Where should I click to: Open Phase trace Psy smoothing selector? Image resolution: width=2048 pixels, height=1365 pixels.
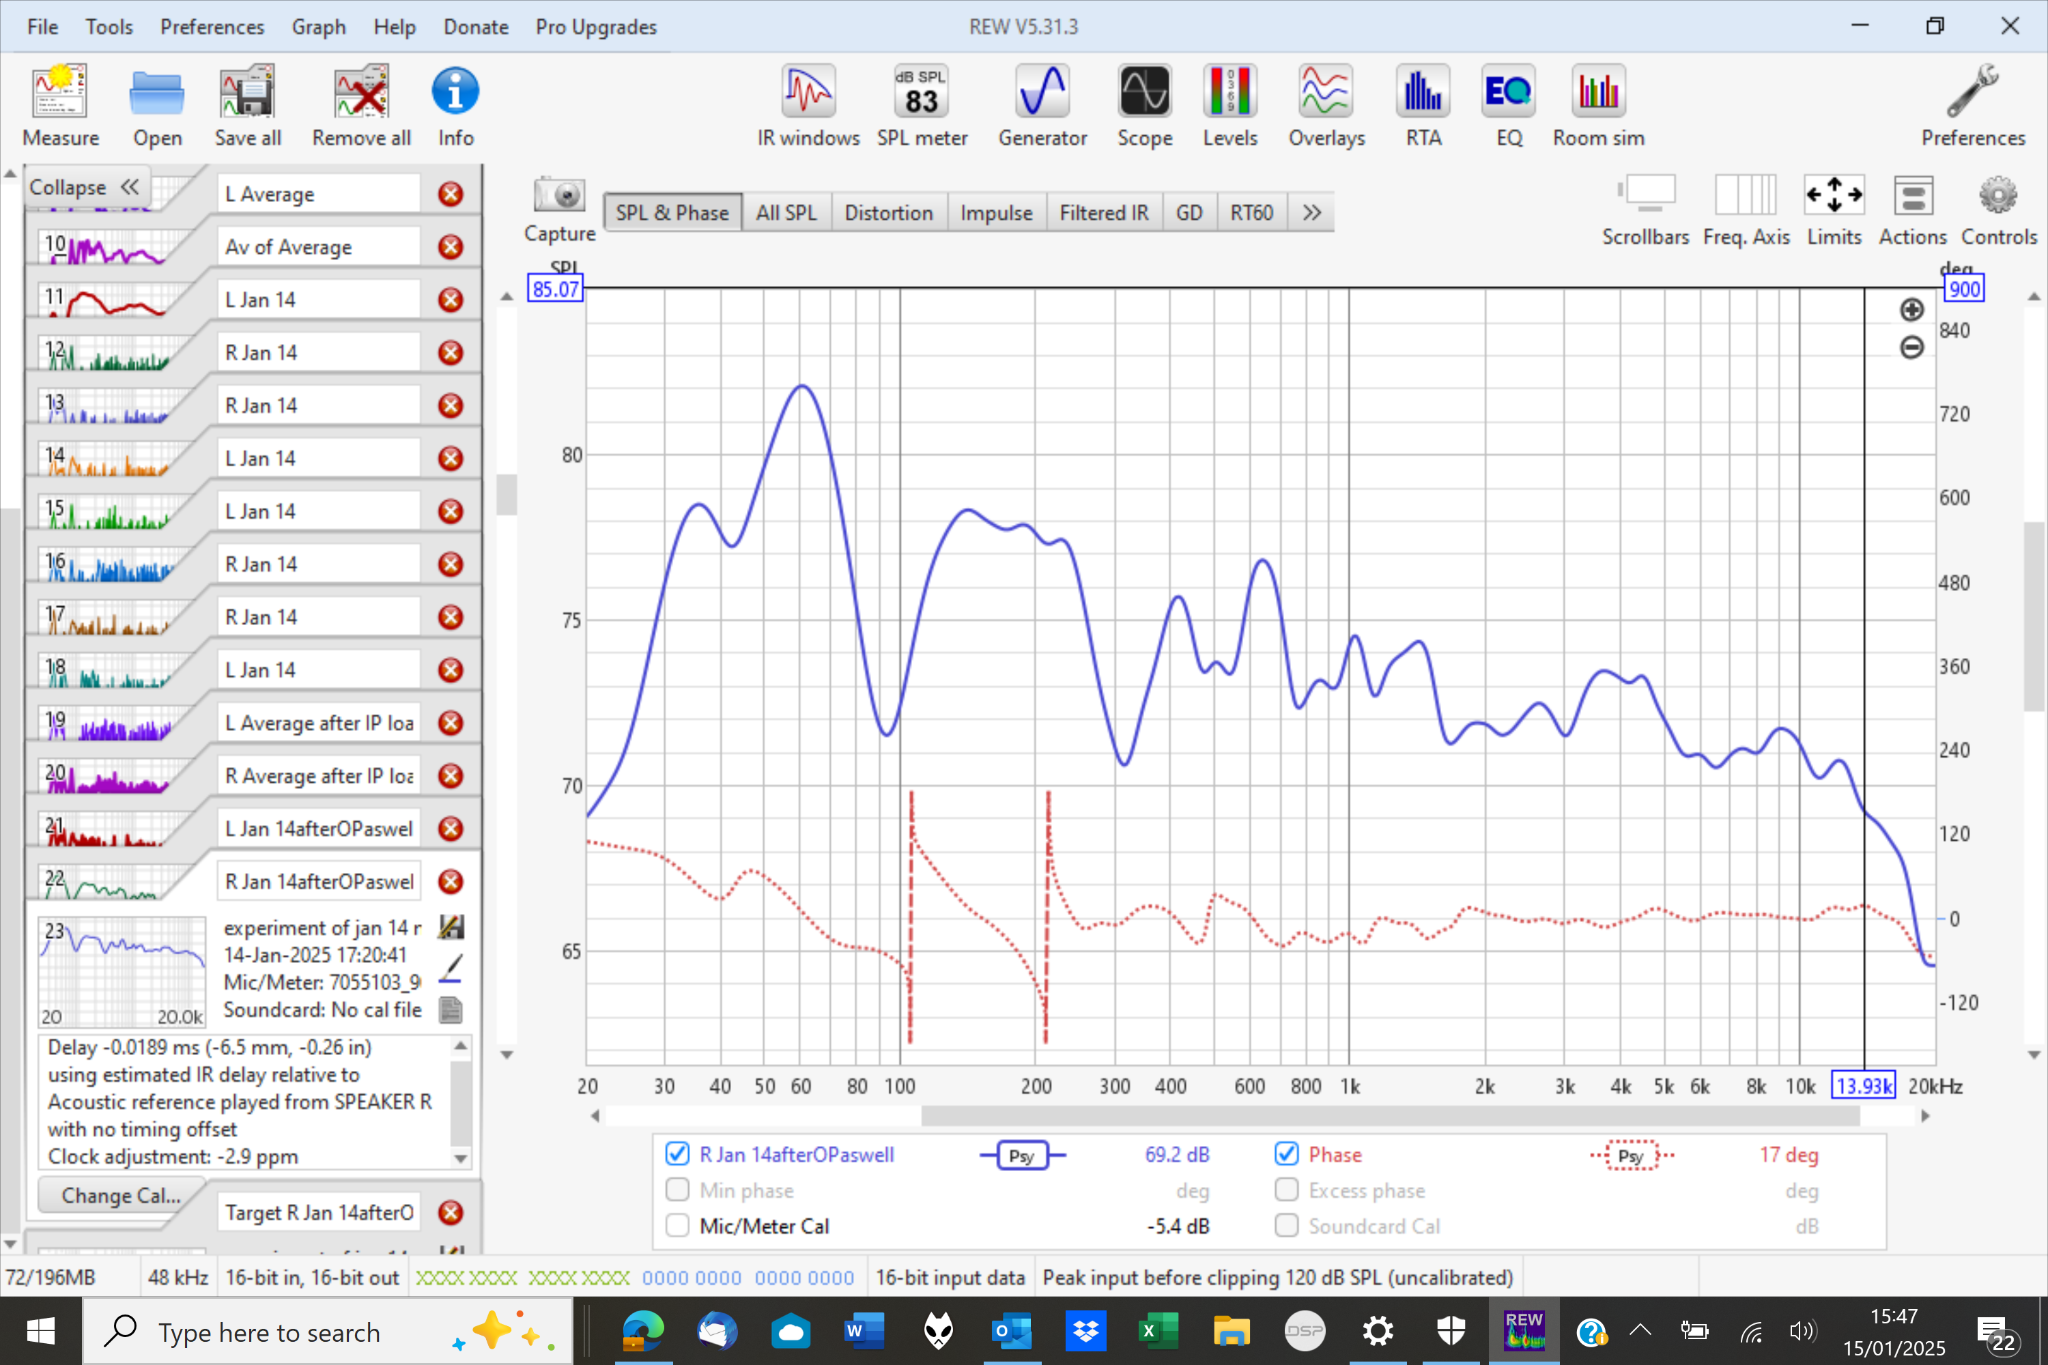(1632, 1156)
